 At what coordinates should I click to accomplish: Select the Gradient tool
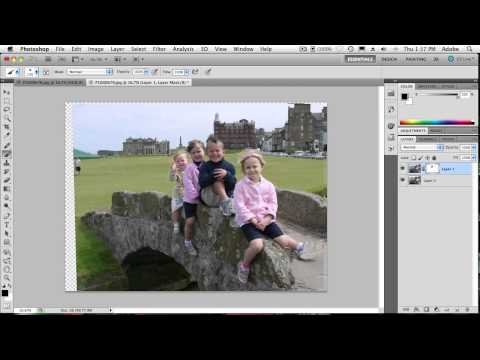pos(6,189)
